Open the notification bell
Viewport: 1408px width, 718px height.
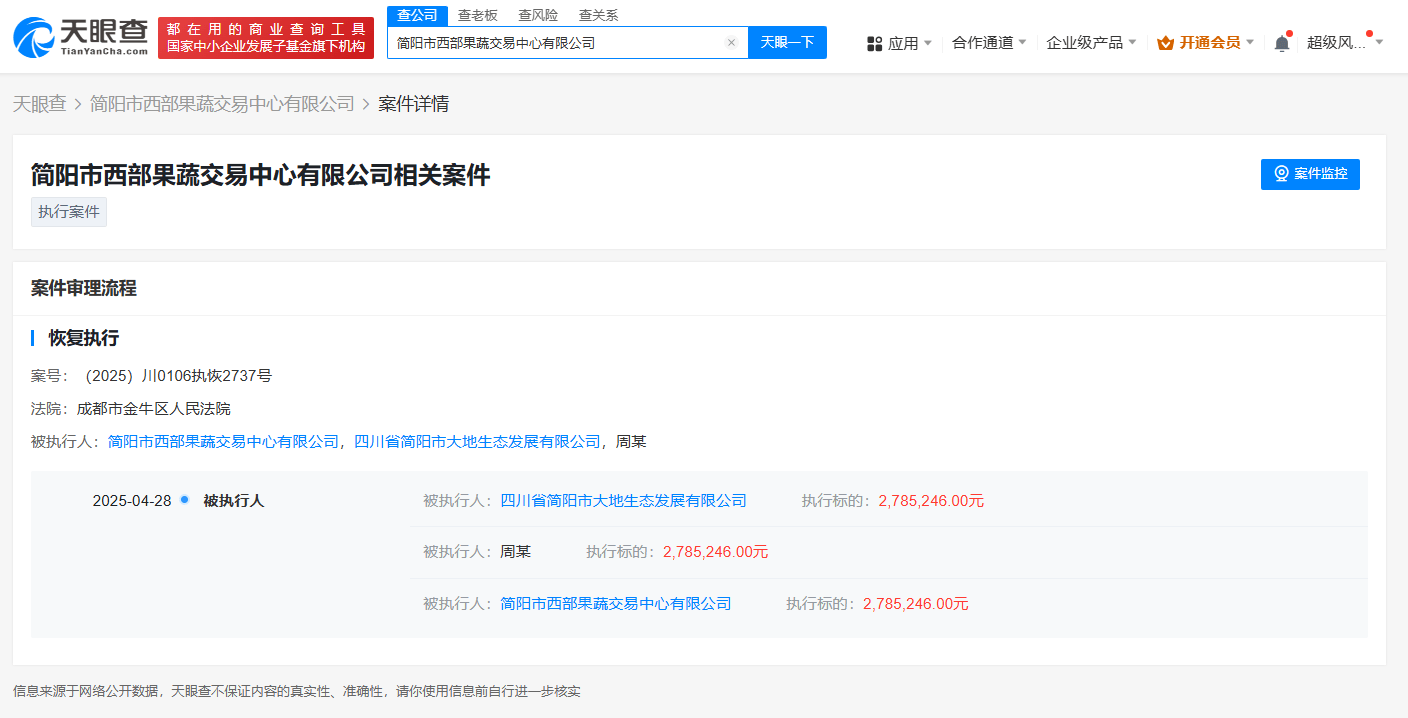click(x=1281, y=43)
